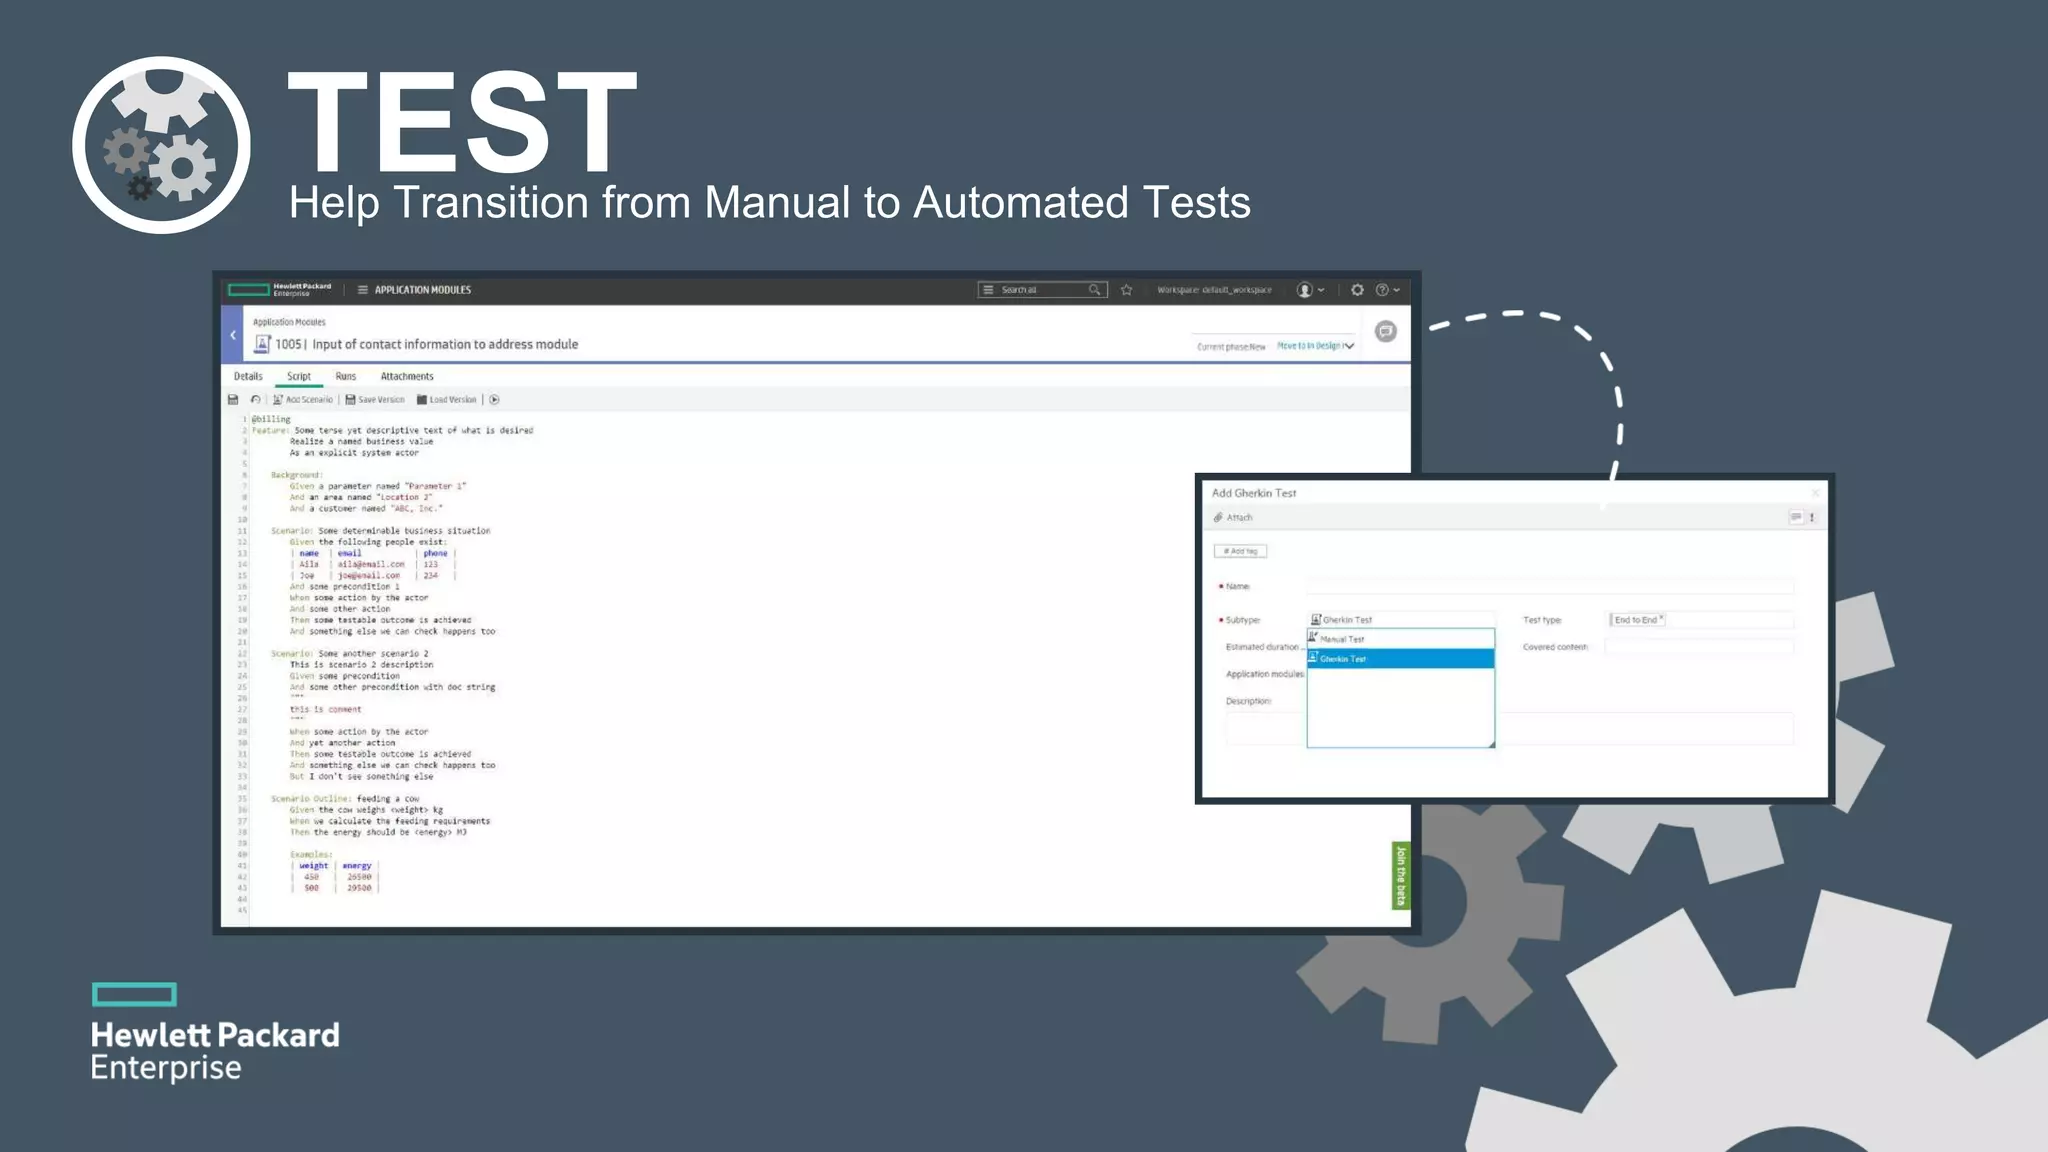This screenshot has width=2048, height=1152.
Task: Click the Join the beta side button
Action: [1401, 876]
